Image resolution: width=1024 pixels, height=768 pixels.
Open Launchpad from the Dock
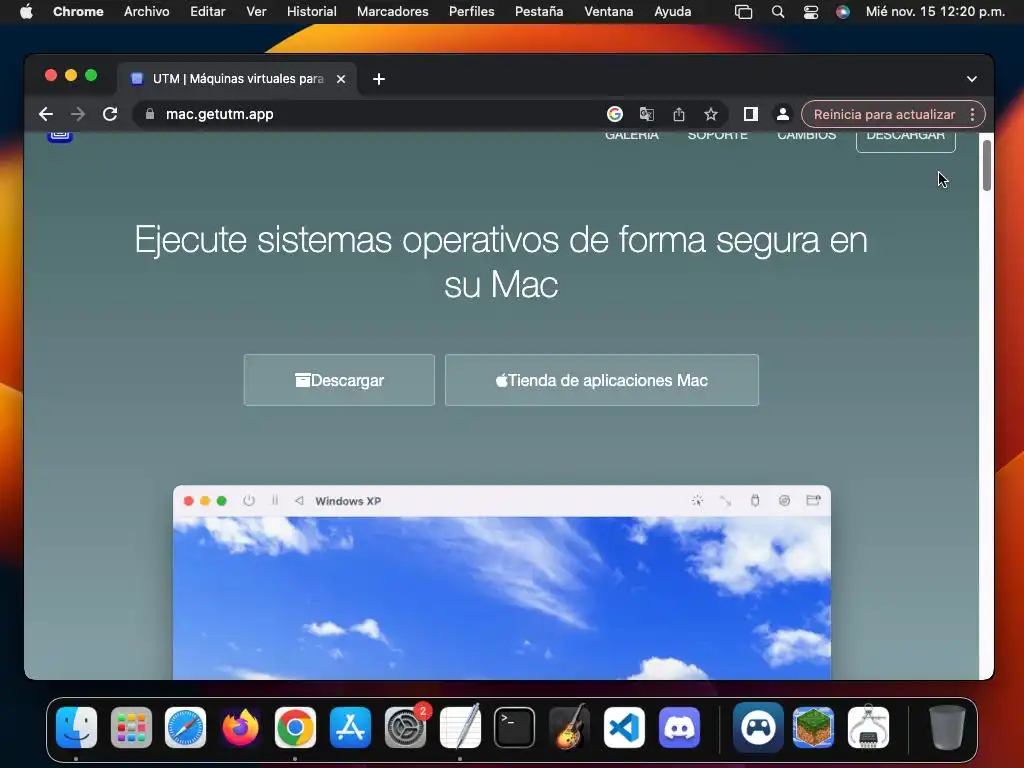(131, 727)
